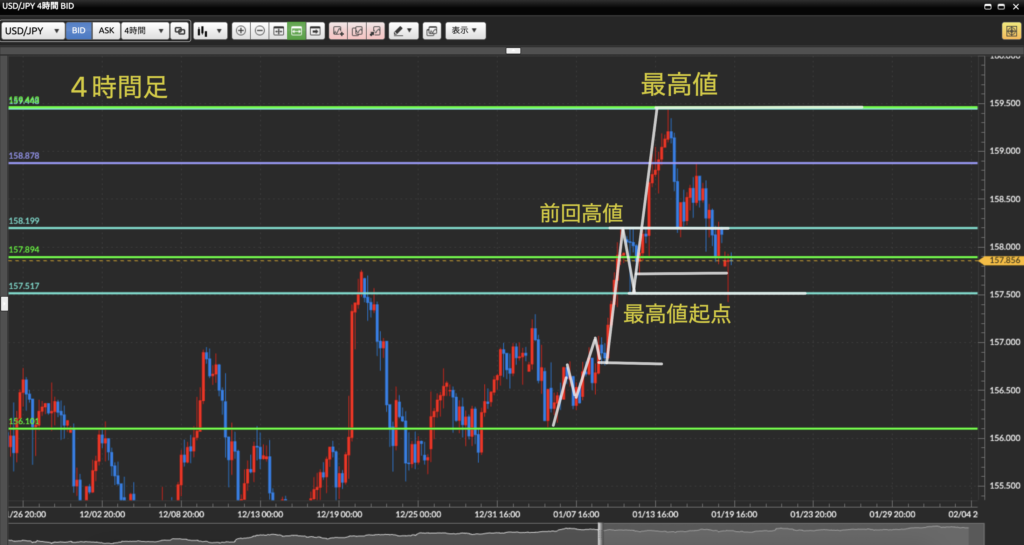Click the 157.856 current price label
1024x545 pixels.
coord(1004,260)
